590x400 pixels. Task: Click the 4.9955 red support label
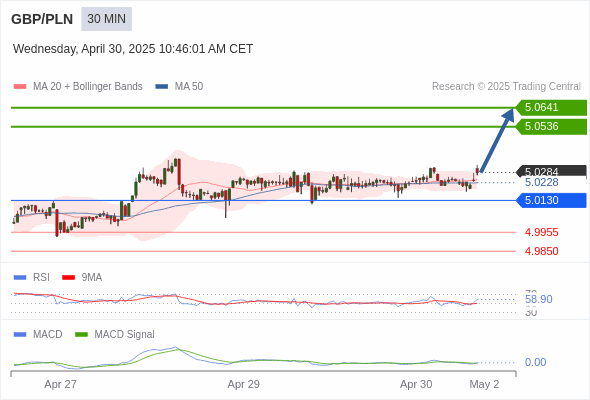(541, 232)
